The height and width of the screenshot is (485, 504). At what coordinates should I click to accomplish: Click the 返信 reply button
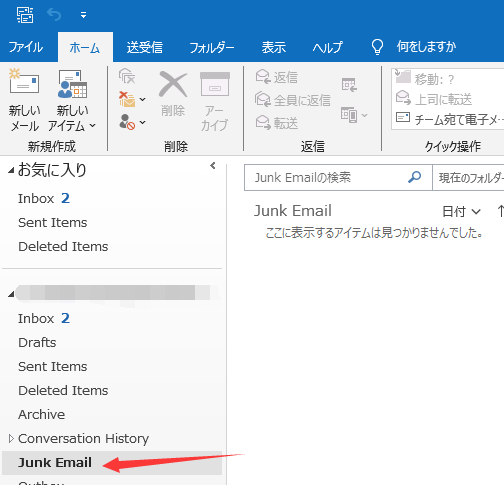click(276, 77)
